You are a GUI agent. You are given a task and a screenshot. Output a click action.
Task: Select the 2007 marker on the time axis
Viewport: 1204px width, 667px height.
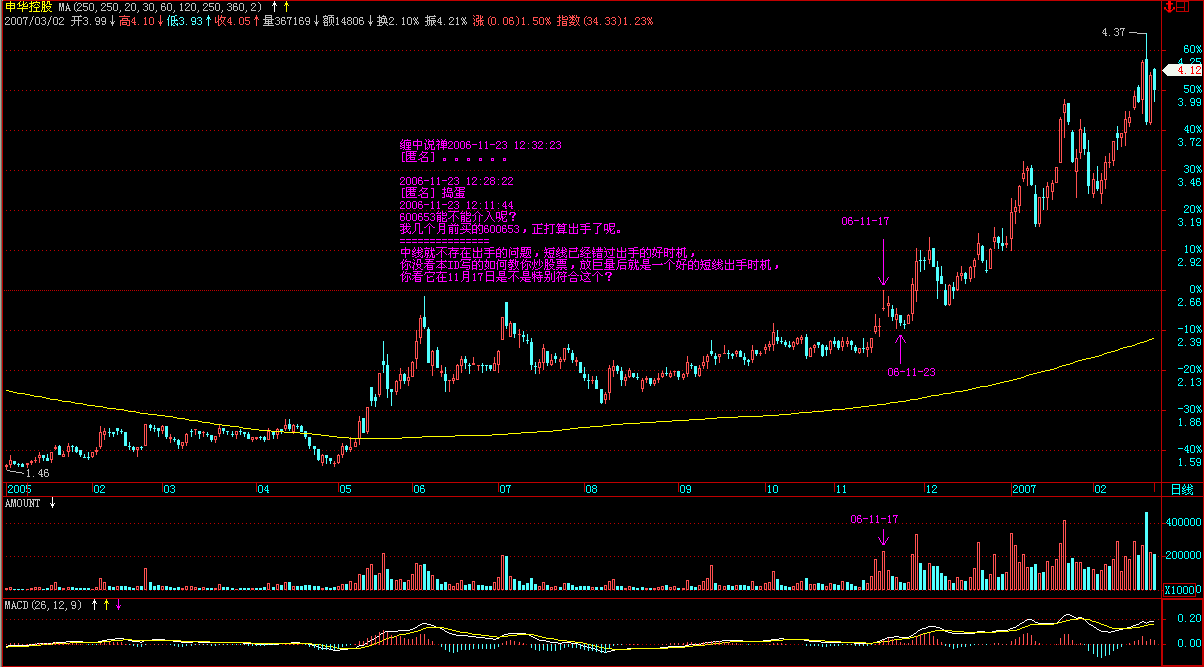point(1022,490)
